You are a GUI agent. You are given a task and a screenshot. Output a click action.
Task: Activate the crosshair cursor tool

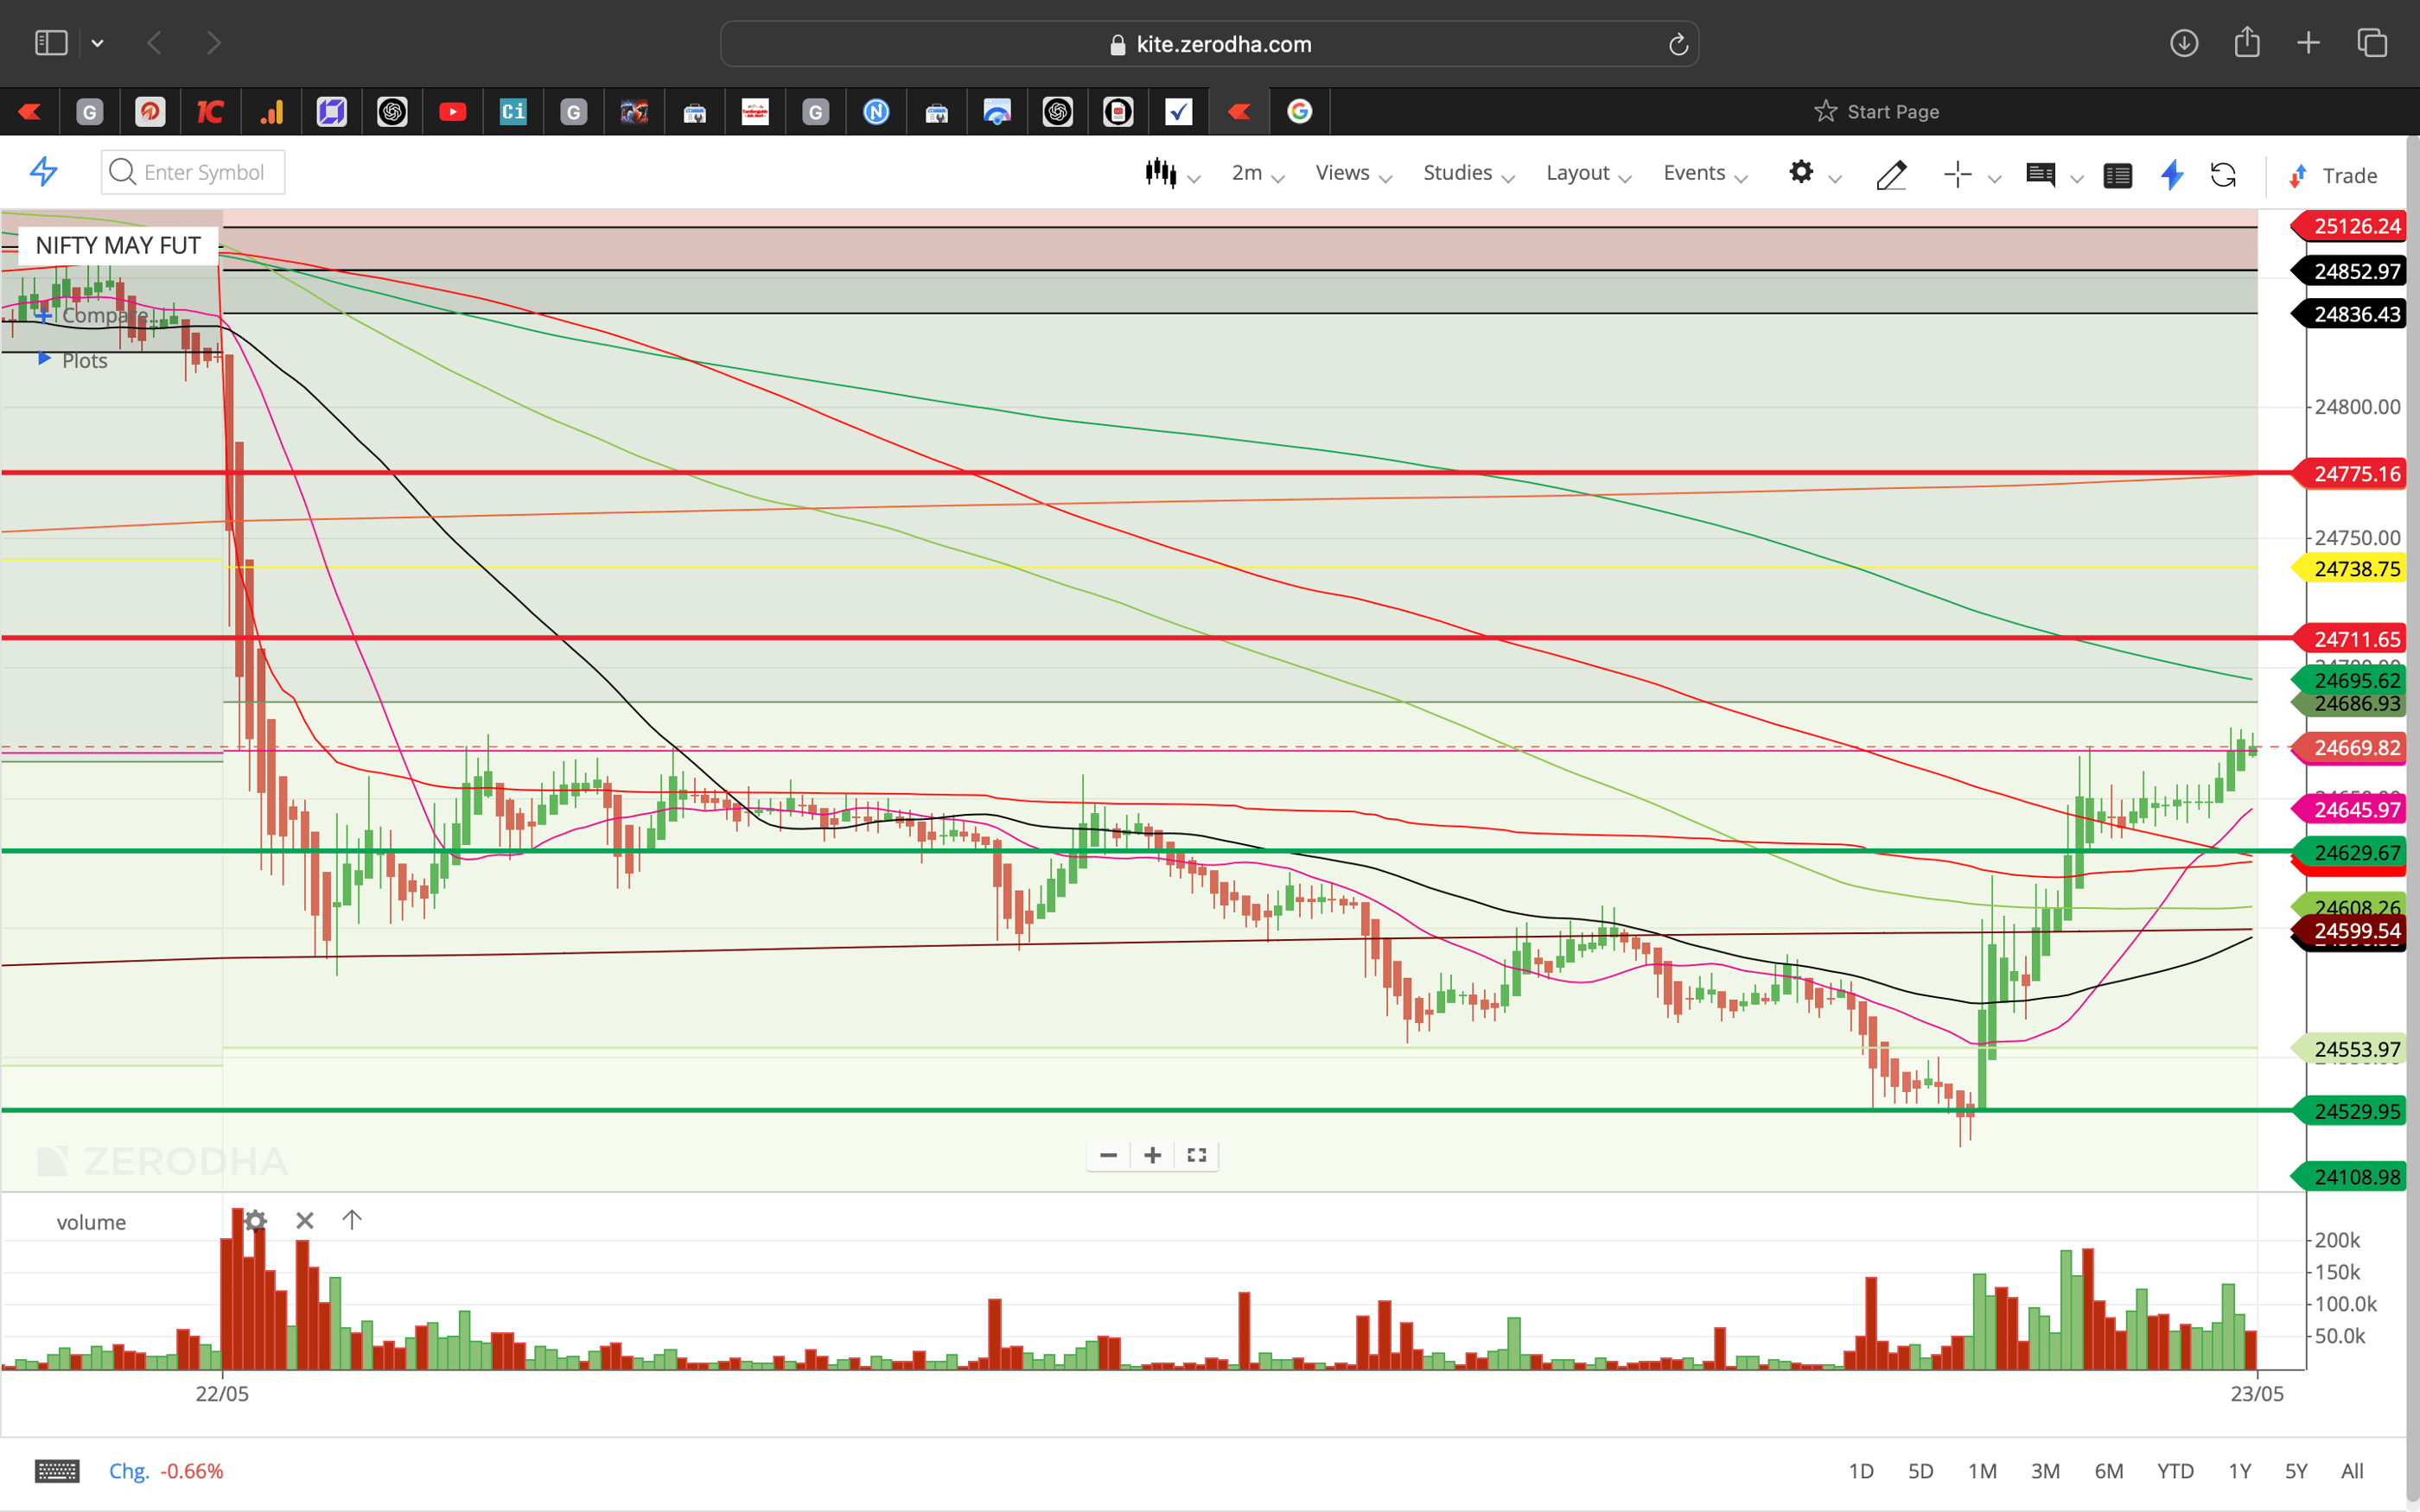point(1957,174)
